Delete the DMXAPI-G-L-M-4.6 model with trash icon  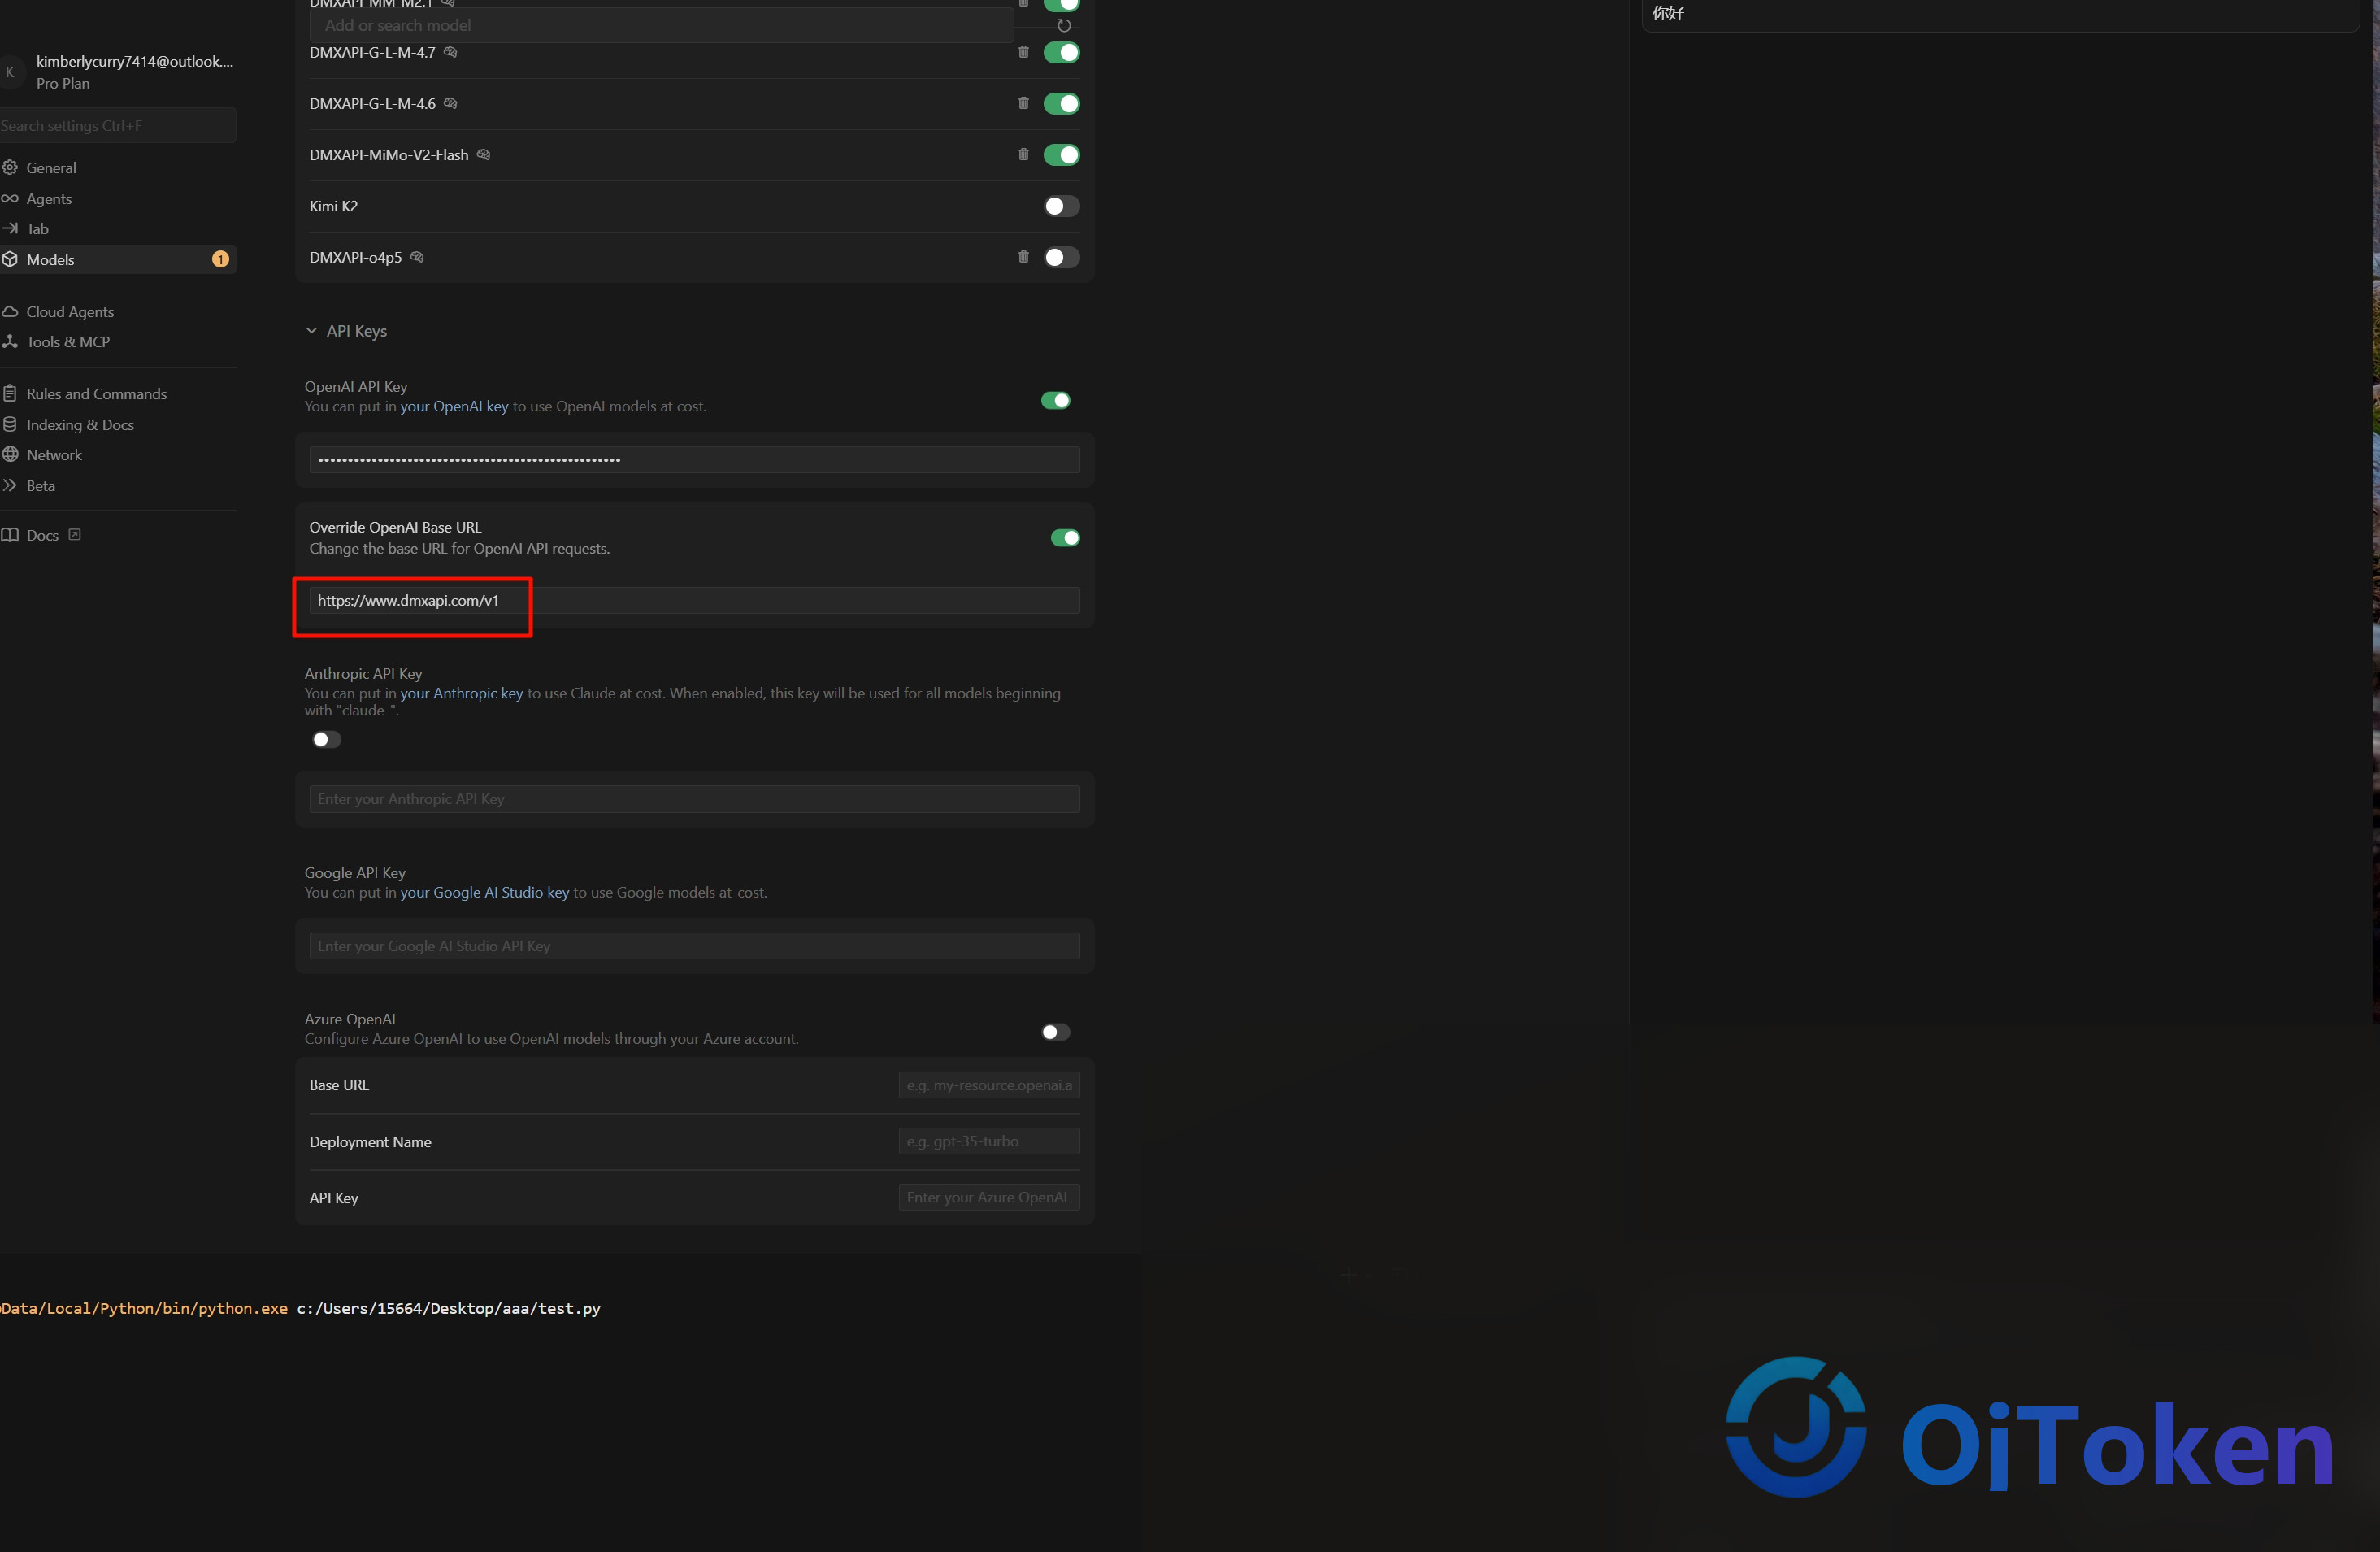(x=1023, y=103)
